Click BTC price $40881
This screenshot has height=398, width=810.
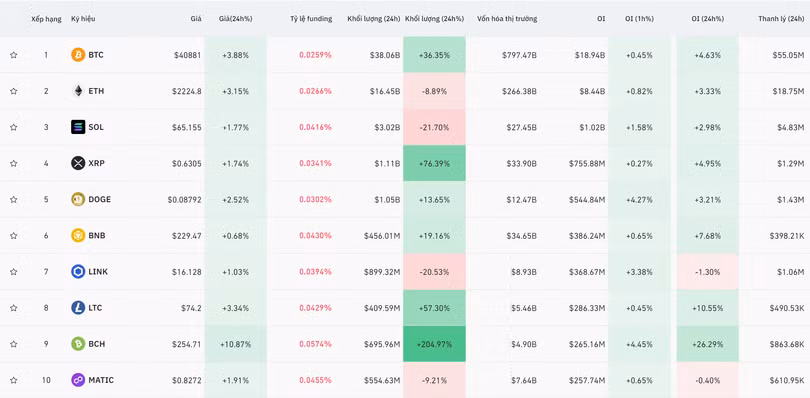pos(188,55)
